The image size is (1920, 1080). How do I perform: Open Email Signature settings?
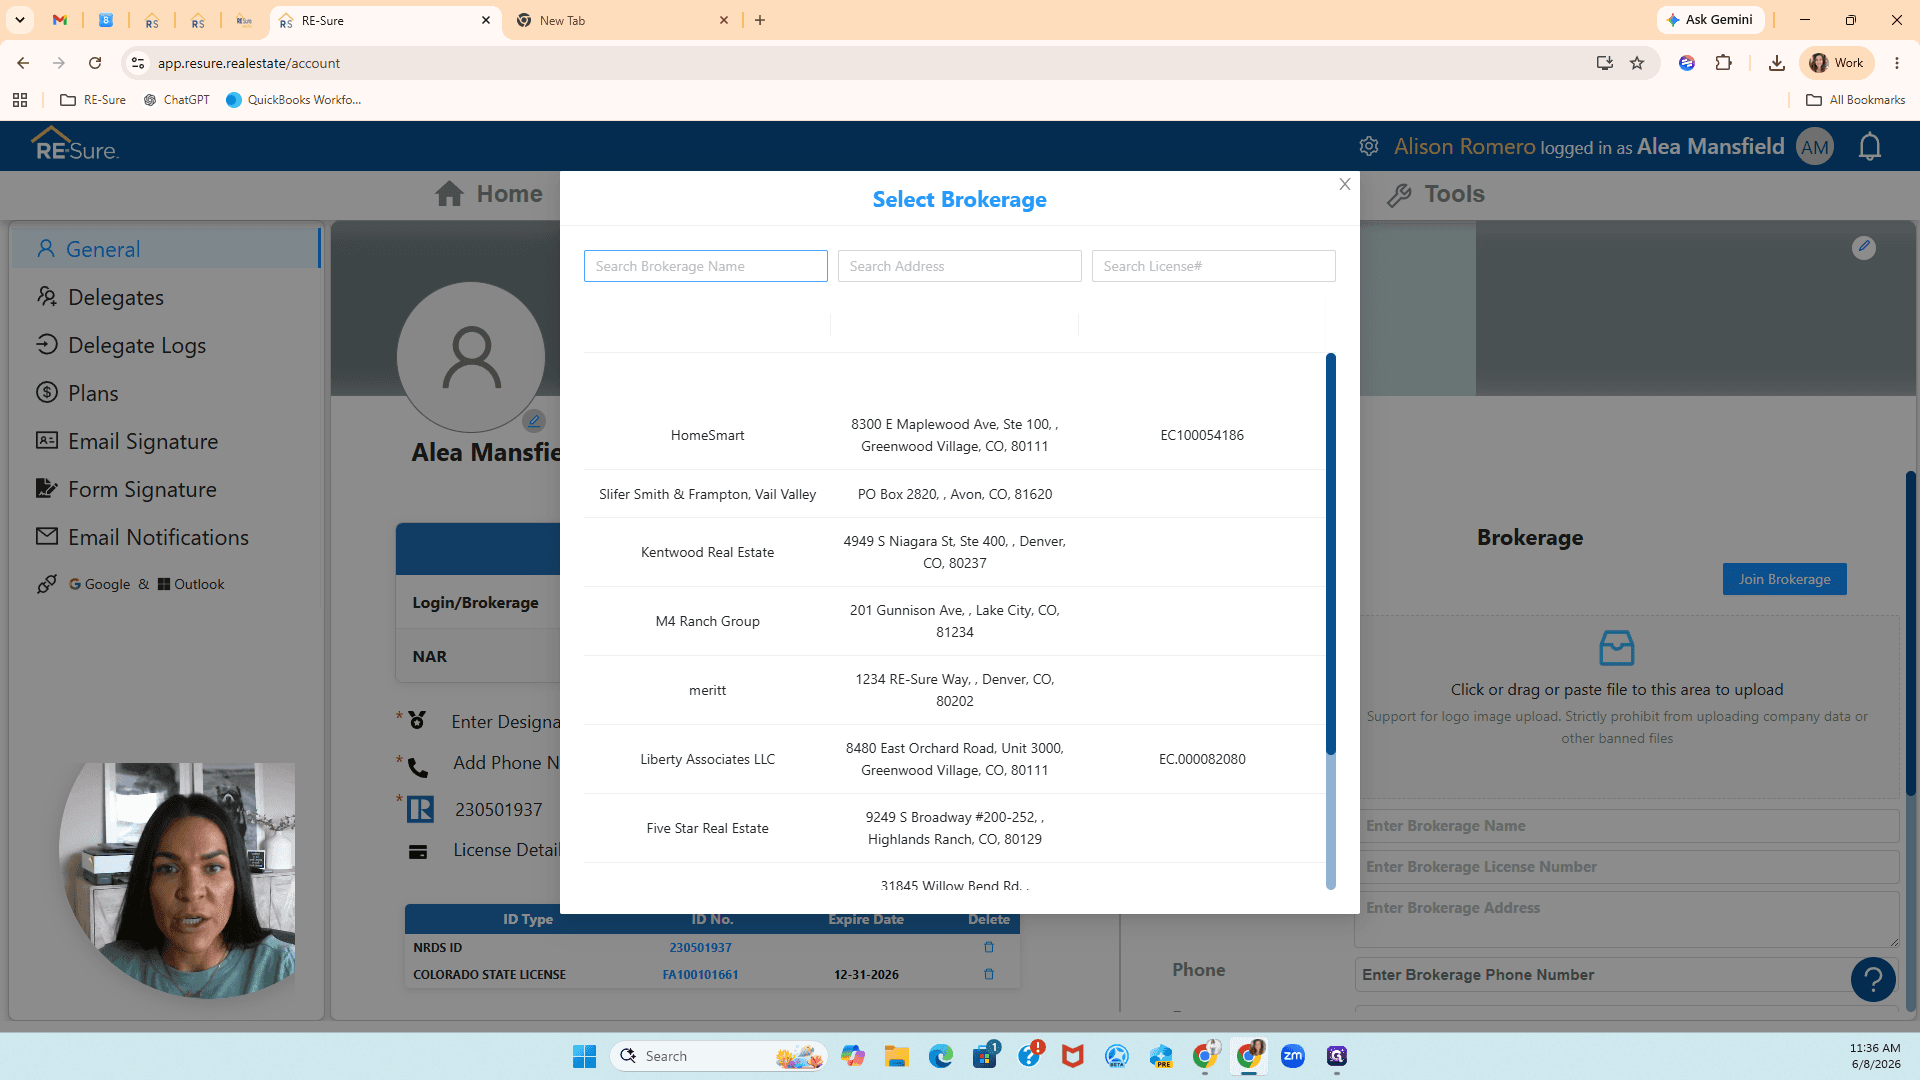[127, 441]
